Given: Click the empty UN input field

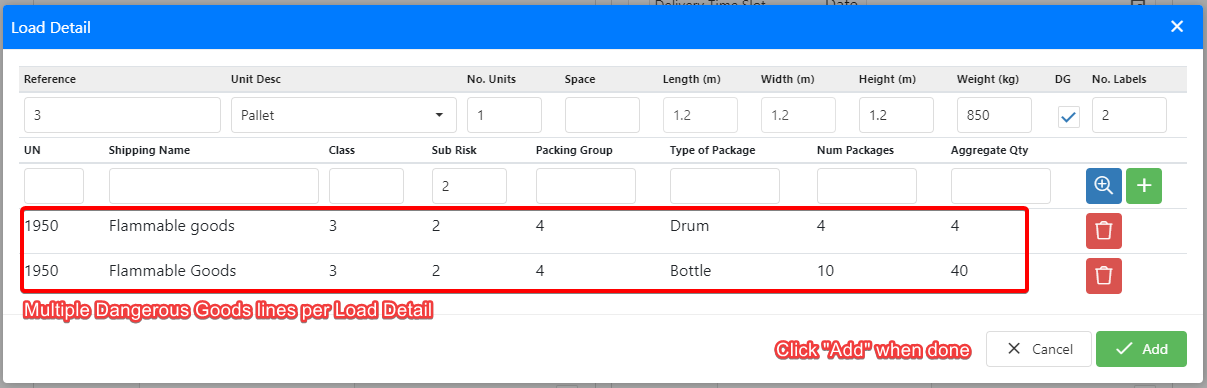Looking at the screenshot, I should pyautogui.click(x=54, y=186).
